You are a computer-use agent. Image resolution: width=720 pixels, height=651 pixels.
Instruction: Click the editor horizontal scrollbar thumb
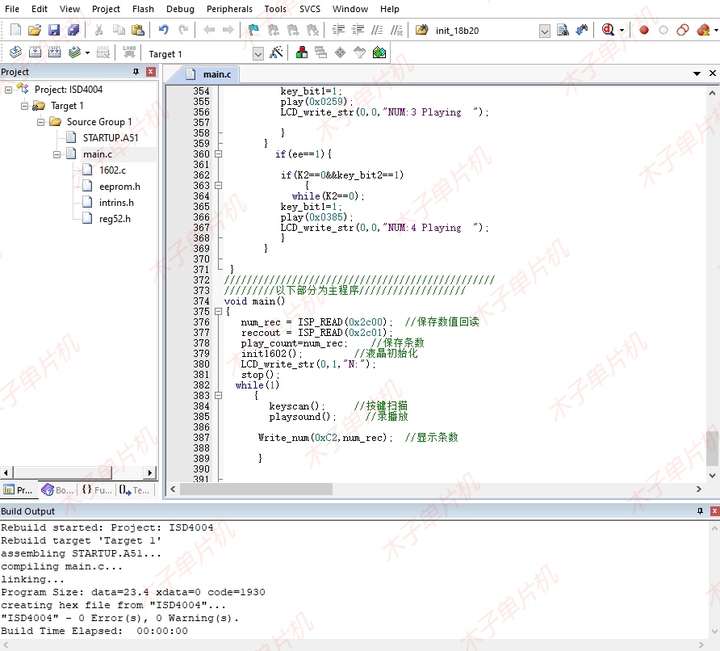256,489
